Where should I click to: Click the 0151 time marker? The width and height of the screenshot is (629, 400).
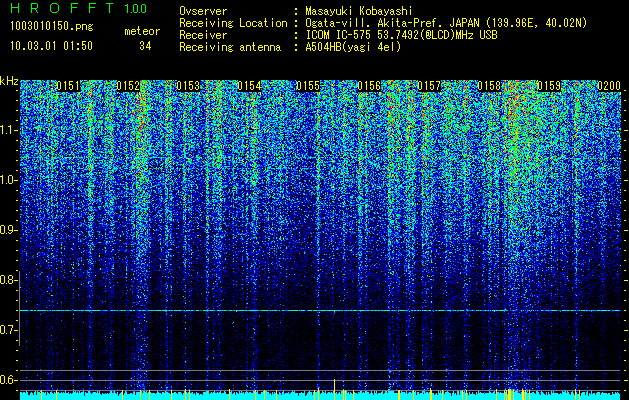pyautogui.click(x=68, y=87)
